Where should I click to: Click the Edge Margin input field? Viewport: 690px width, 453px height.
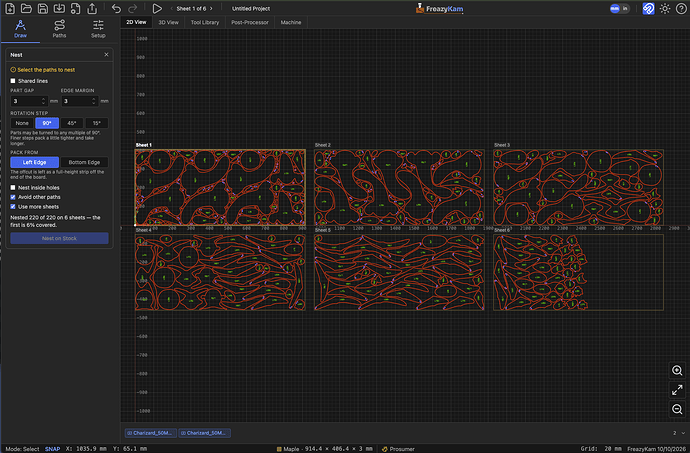coord(80,101)
